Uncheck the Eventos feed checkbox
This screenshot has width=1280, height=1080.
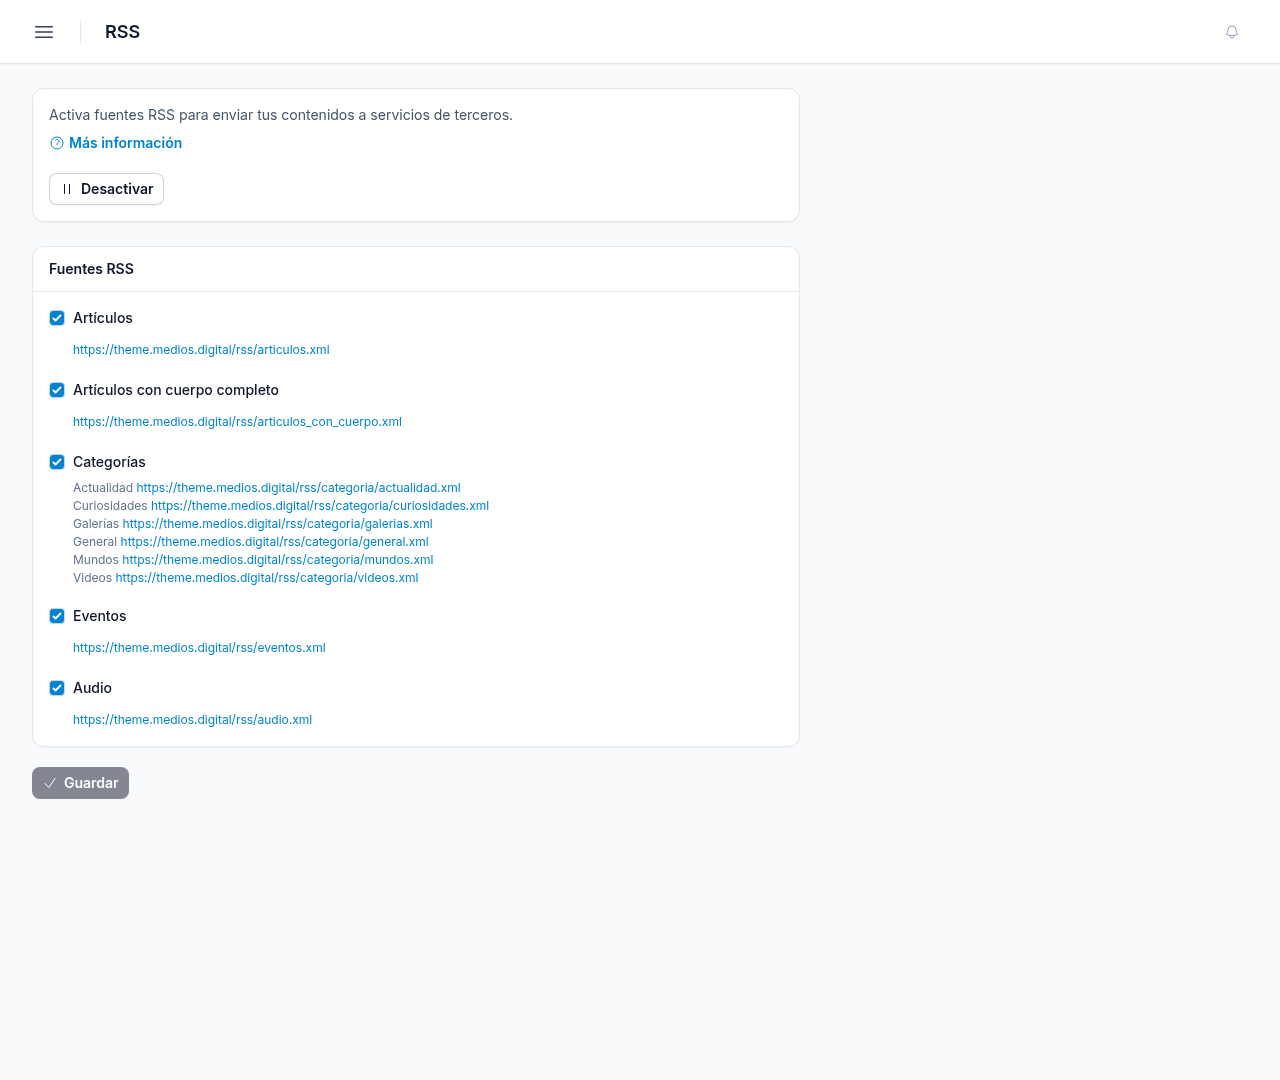[57, 616]
